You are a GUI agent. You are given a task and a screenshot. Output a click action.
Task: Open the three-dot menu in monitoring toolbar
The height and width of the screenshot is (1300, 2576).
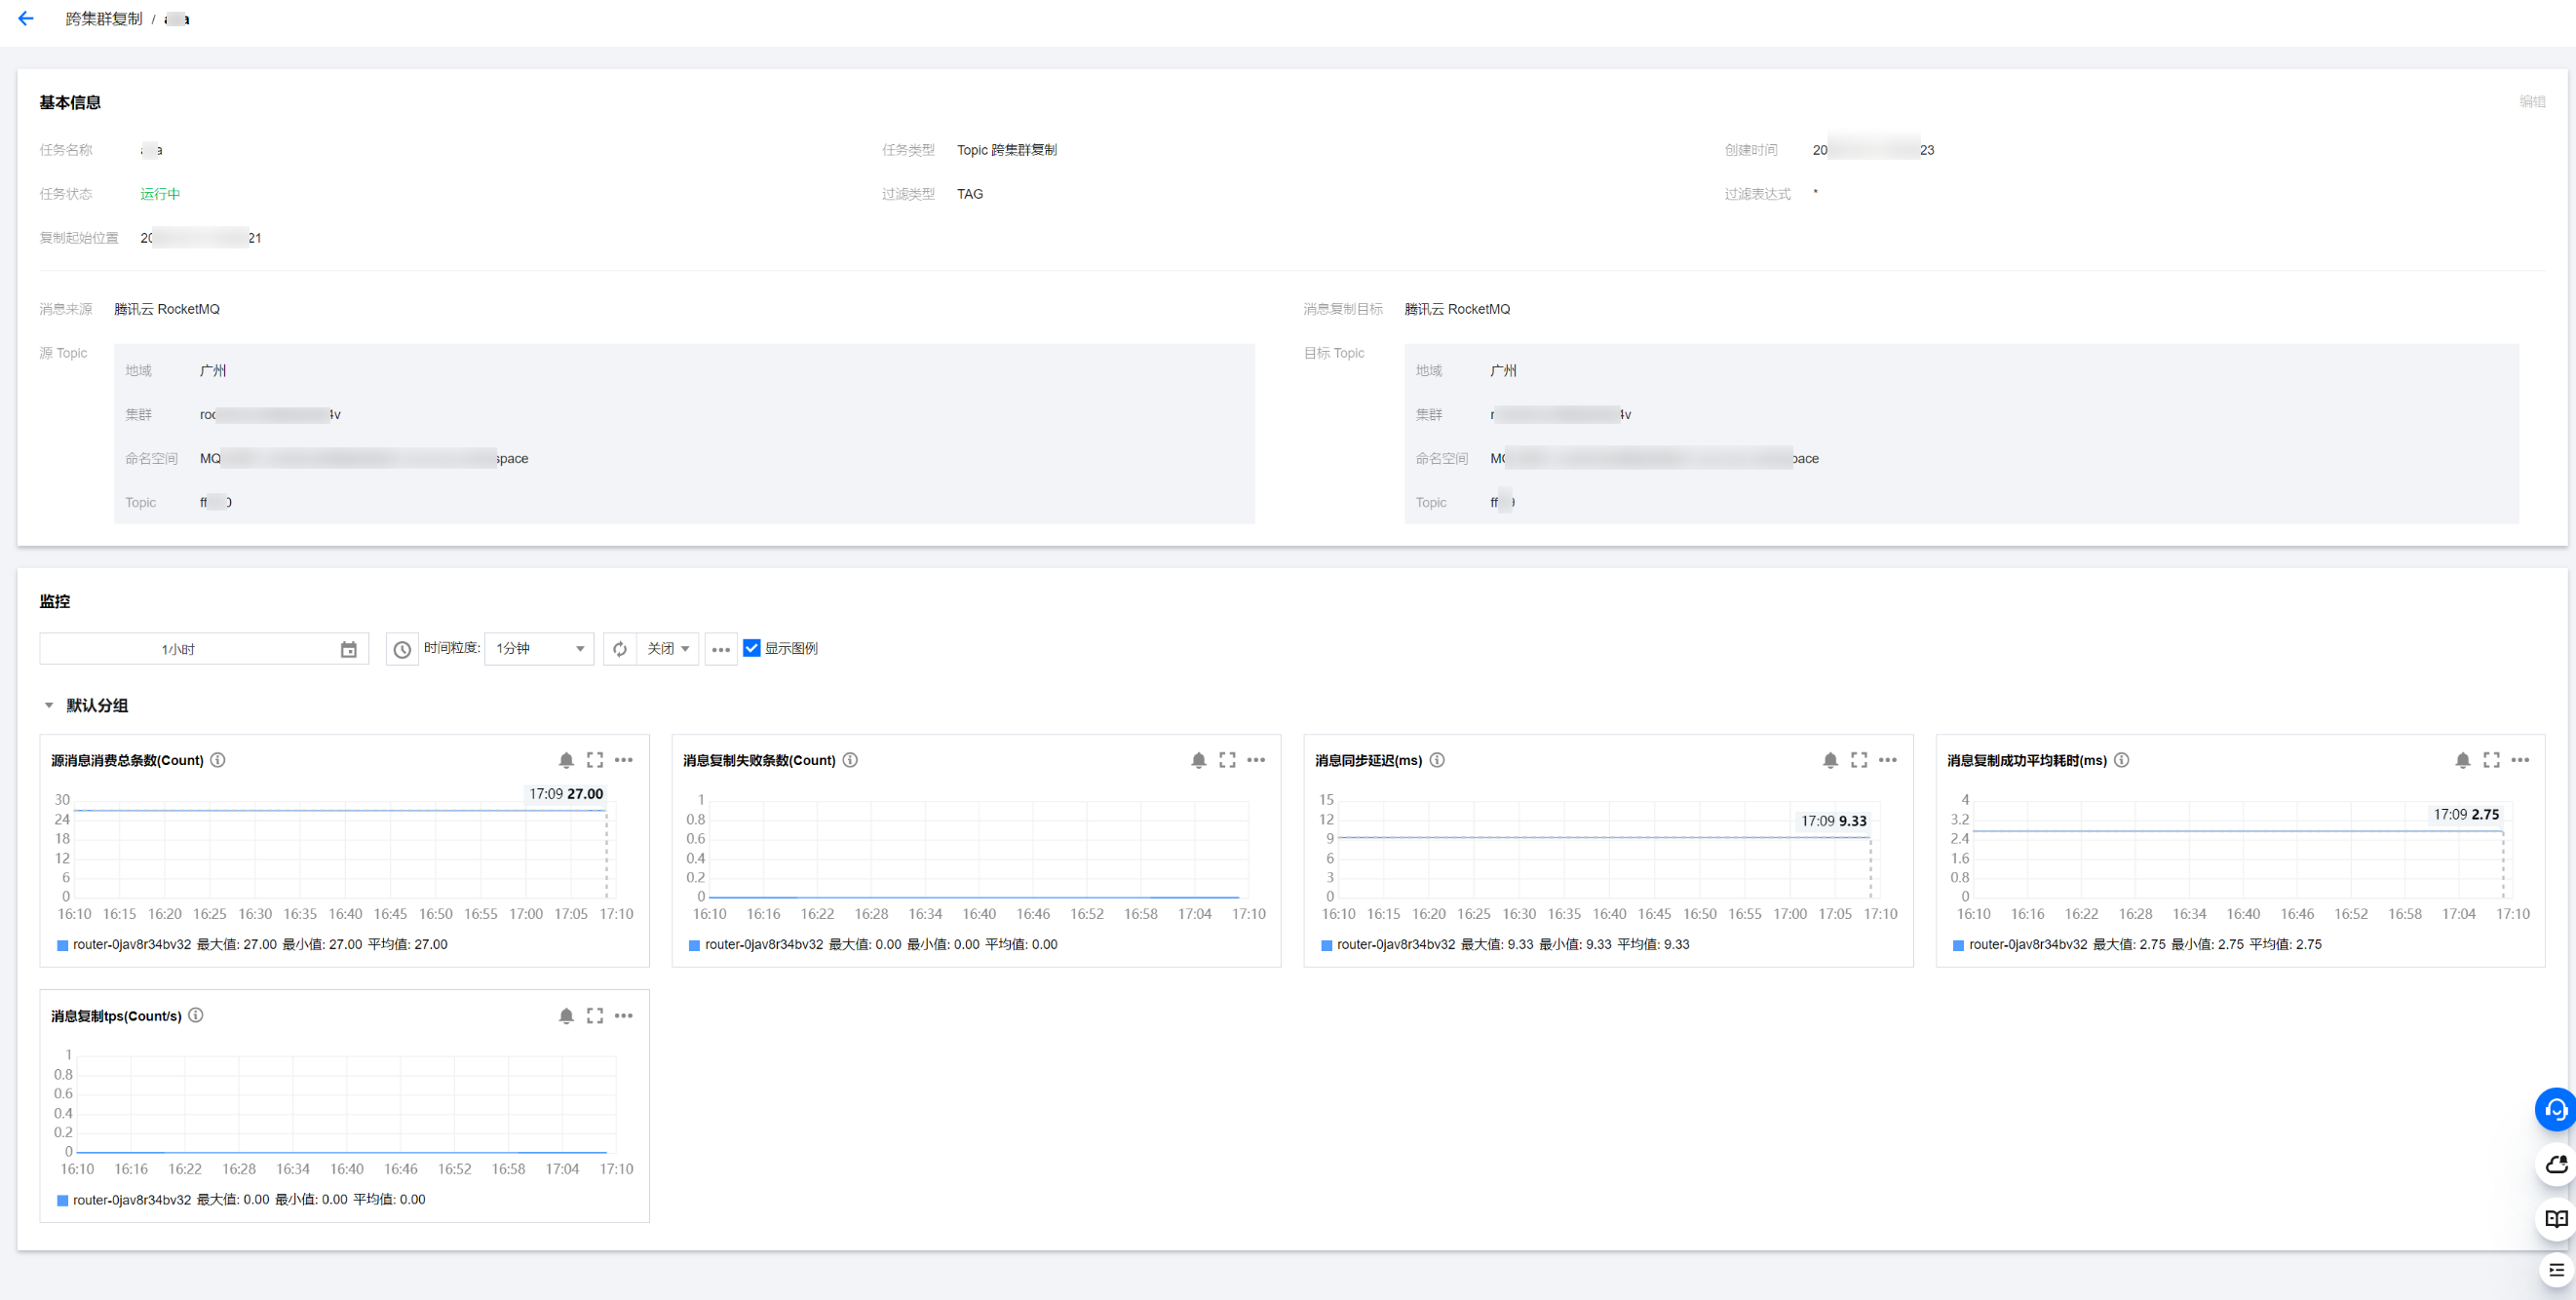pos(721,649)
